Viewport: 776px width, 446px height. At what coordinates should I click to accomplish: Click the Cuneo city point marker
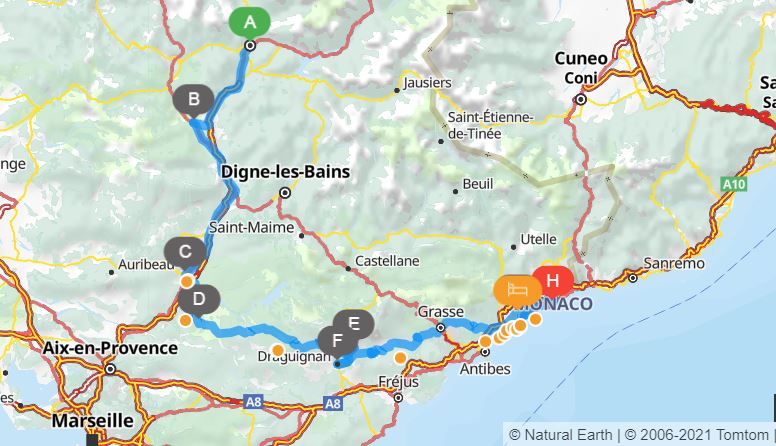point(581,99)
